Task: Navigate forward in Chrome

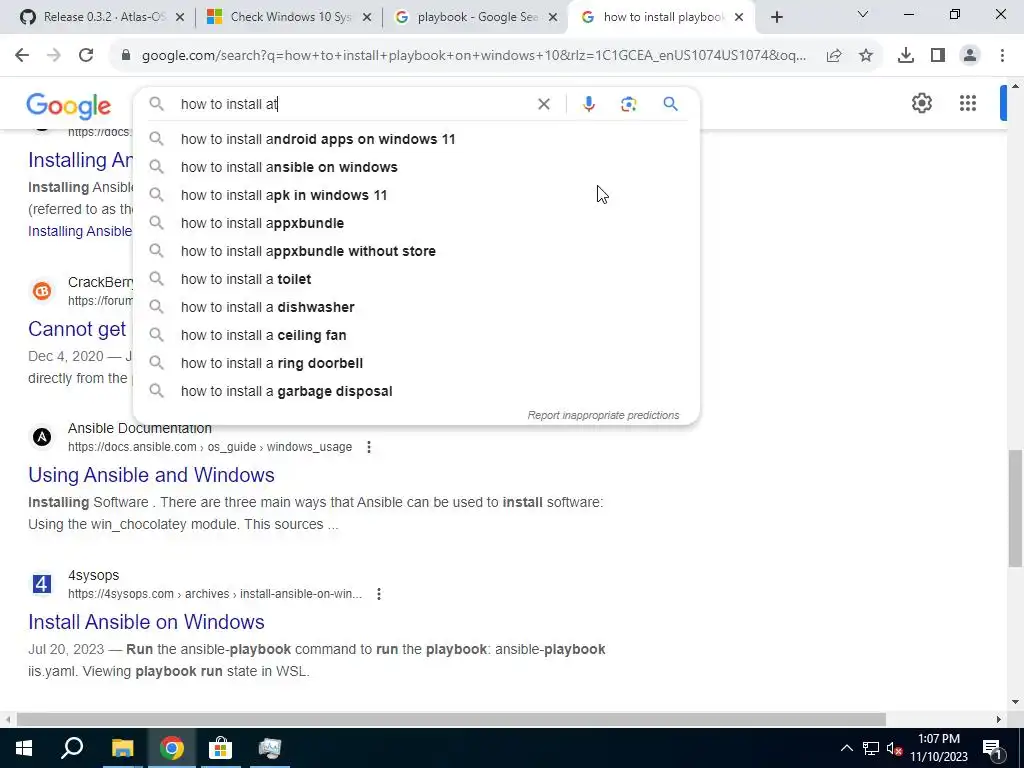Action: pyautogui.click(x=54, y=56)
